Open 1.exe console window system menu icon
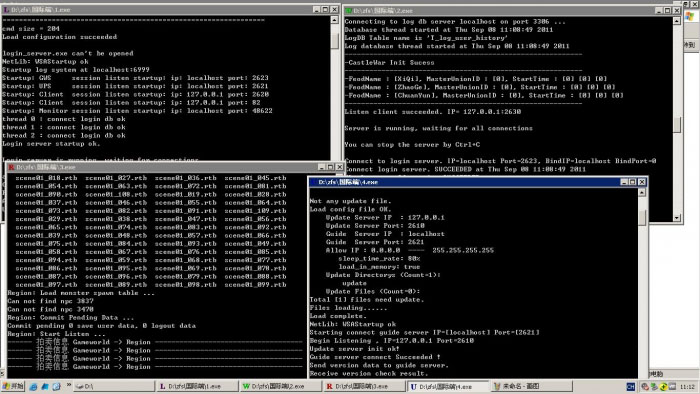 click(x=6, y=9)
